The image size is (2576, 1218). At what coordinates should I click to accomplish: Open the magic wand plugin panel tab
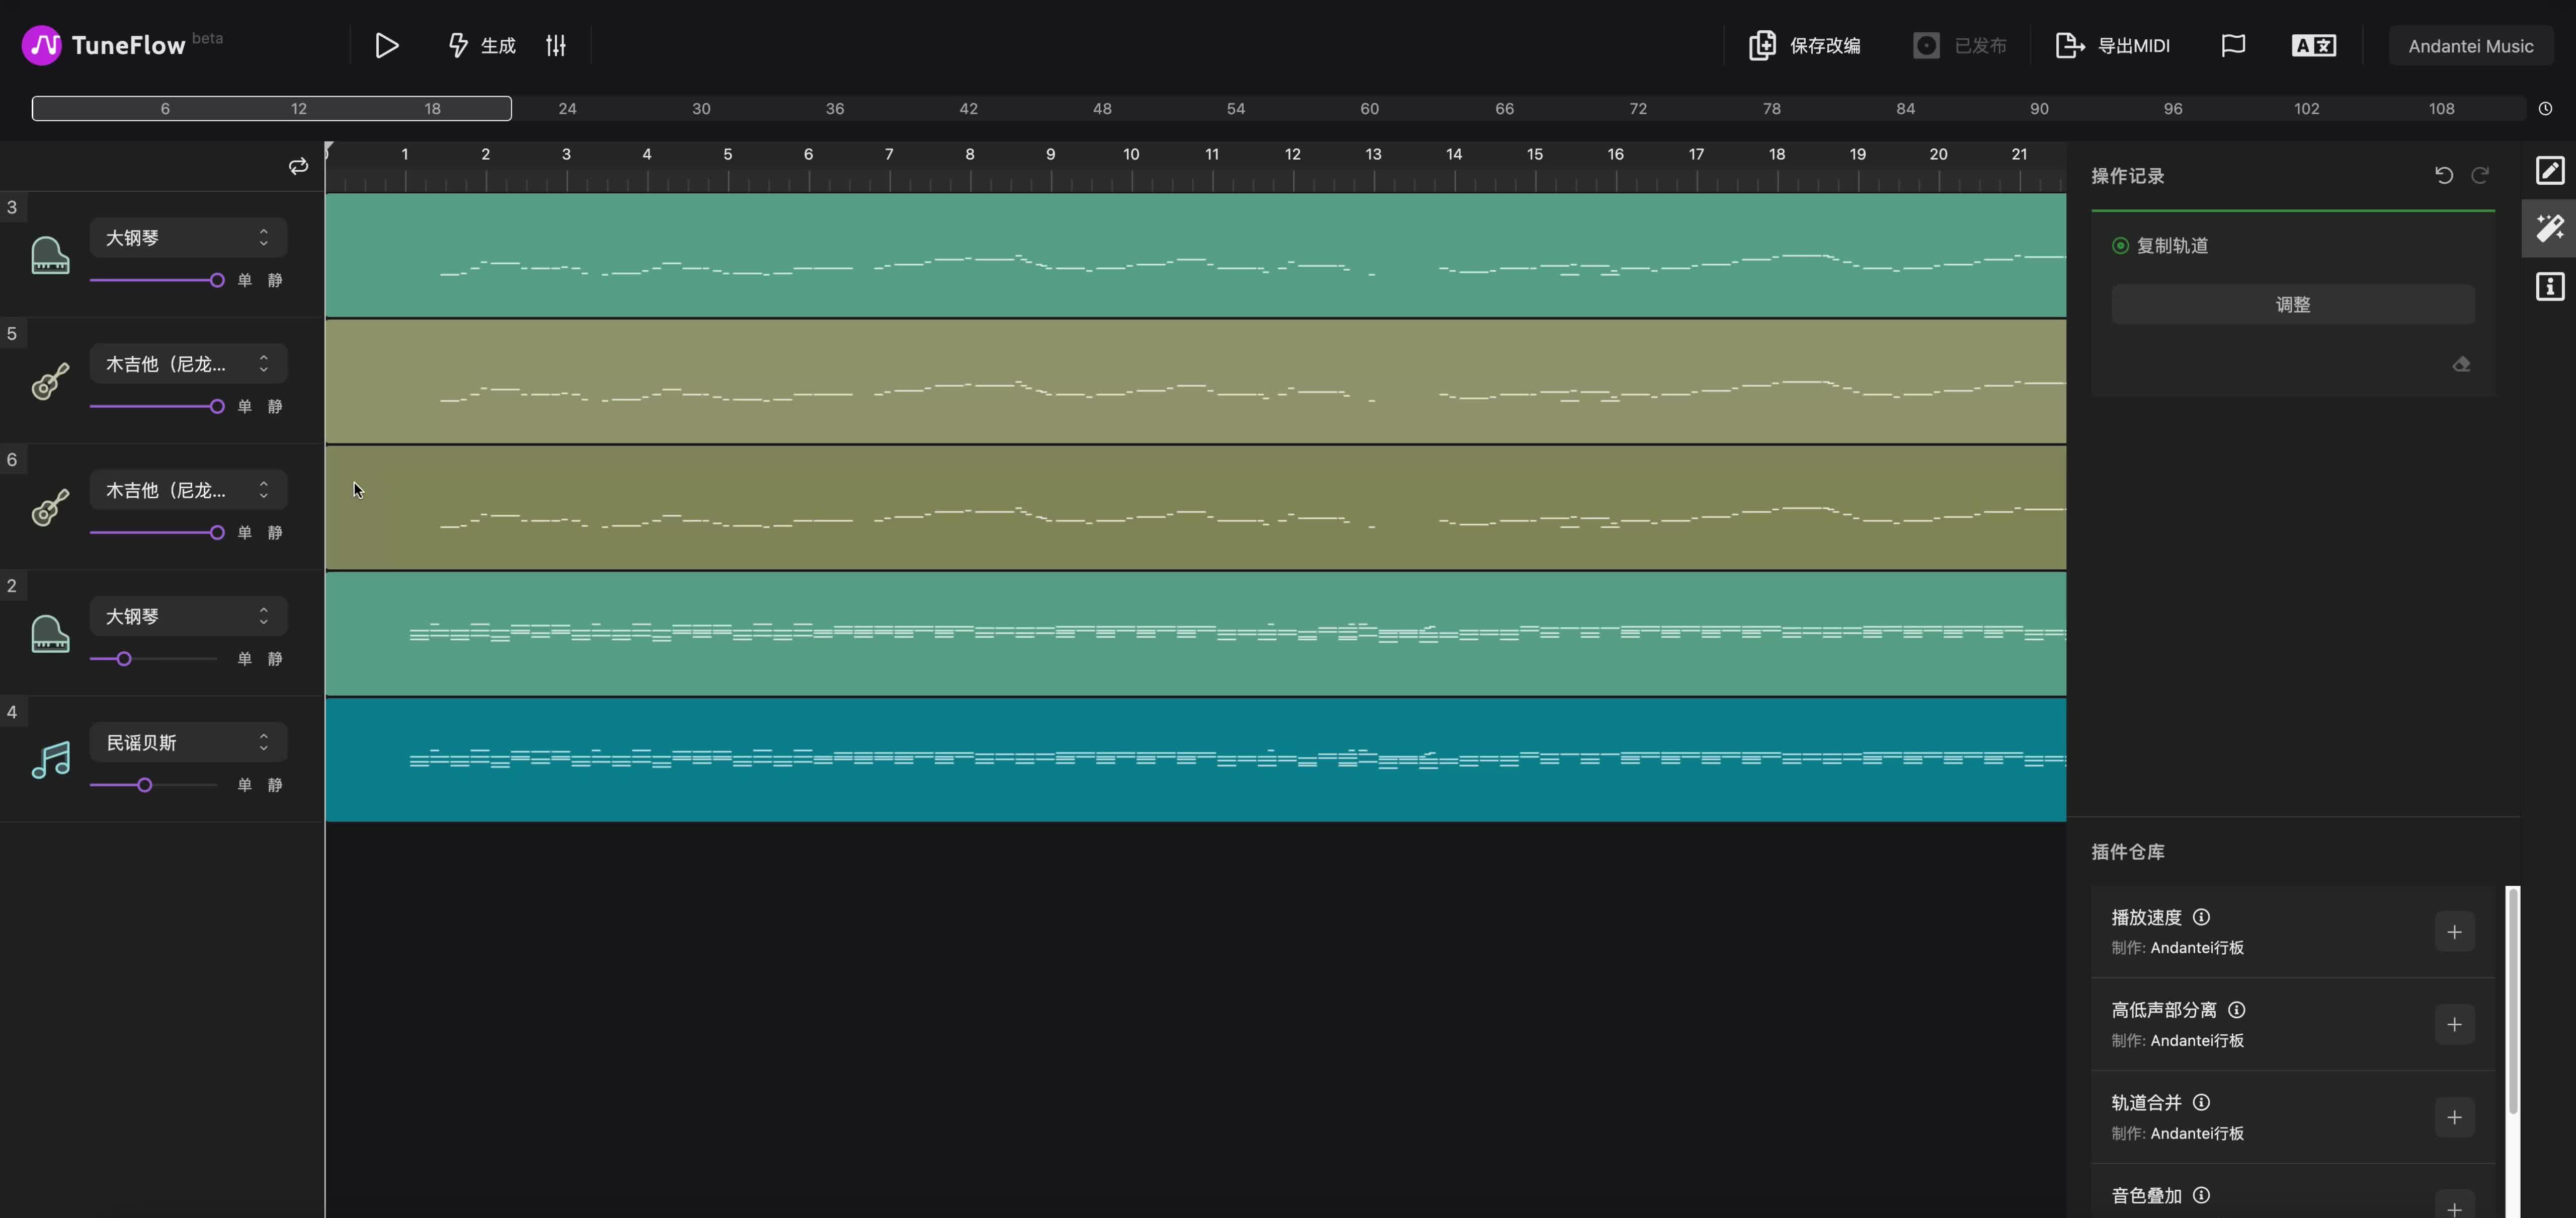coord(2549,228)
